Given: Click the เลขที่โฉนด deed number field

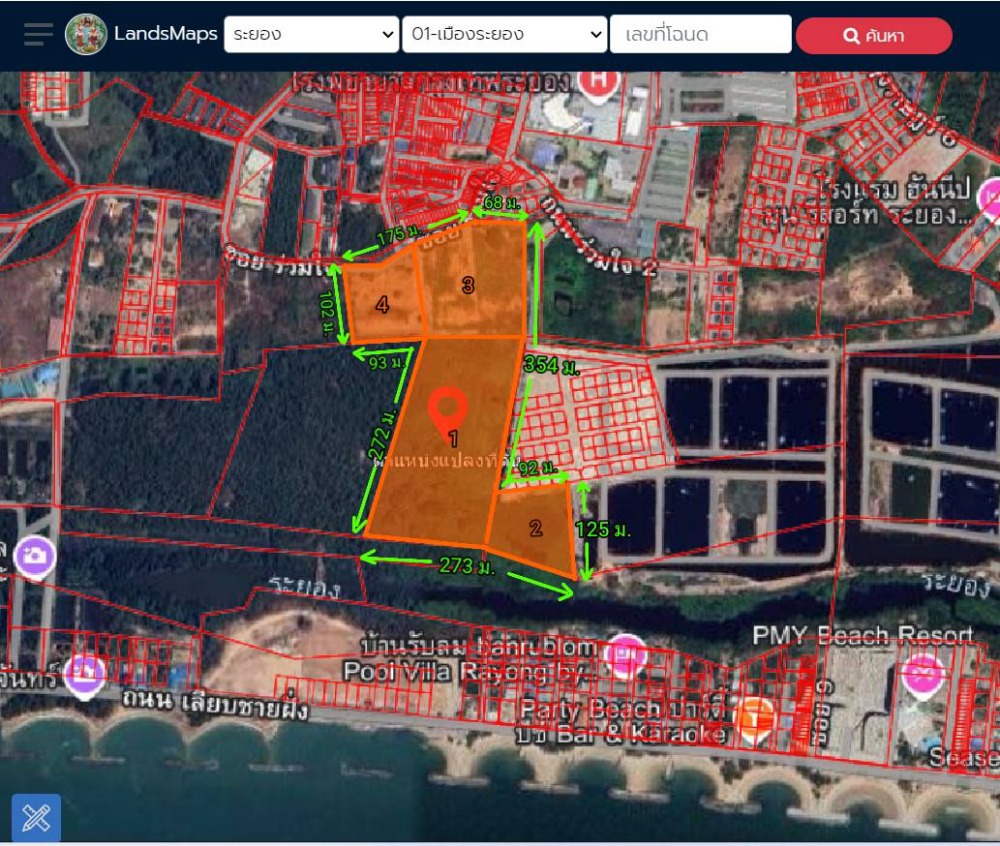Looking at the screenshot, I should 700,35.
